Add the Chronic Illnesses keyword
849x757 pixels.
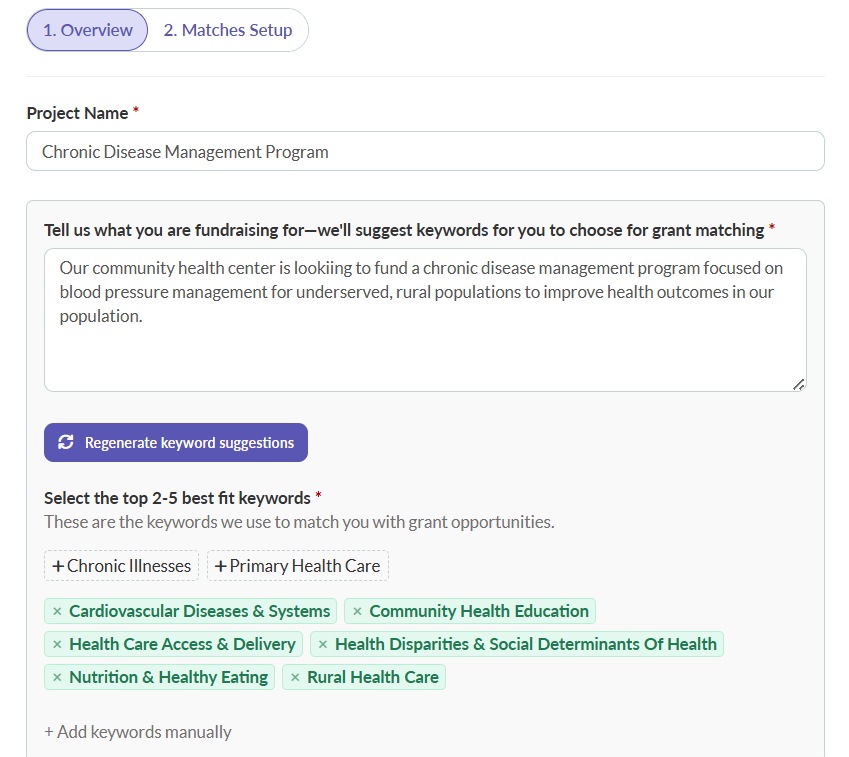pyautogui.click(x=121, y=566)
